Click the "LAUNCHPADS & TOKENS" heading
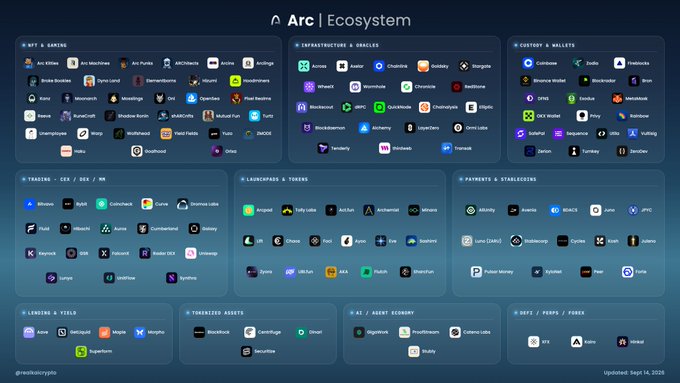680x383 pixels. 277,179
